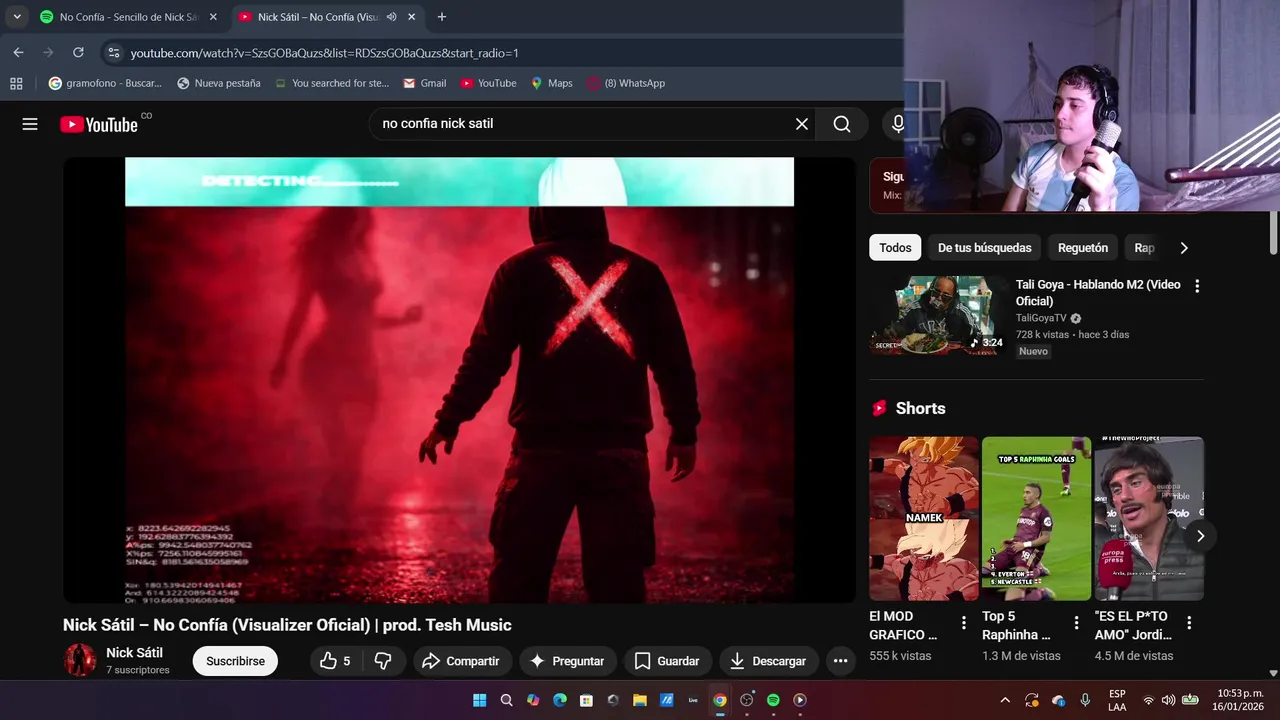Viewport: 1280px width, 720px height.
Task: Launch Spotify from the taskbar
Action: point(773,700)
